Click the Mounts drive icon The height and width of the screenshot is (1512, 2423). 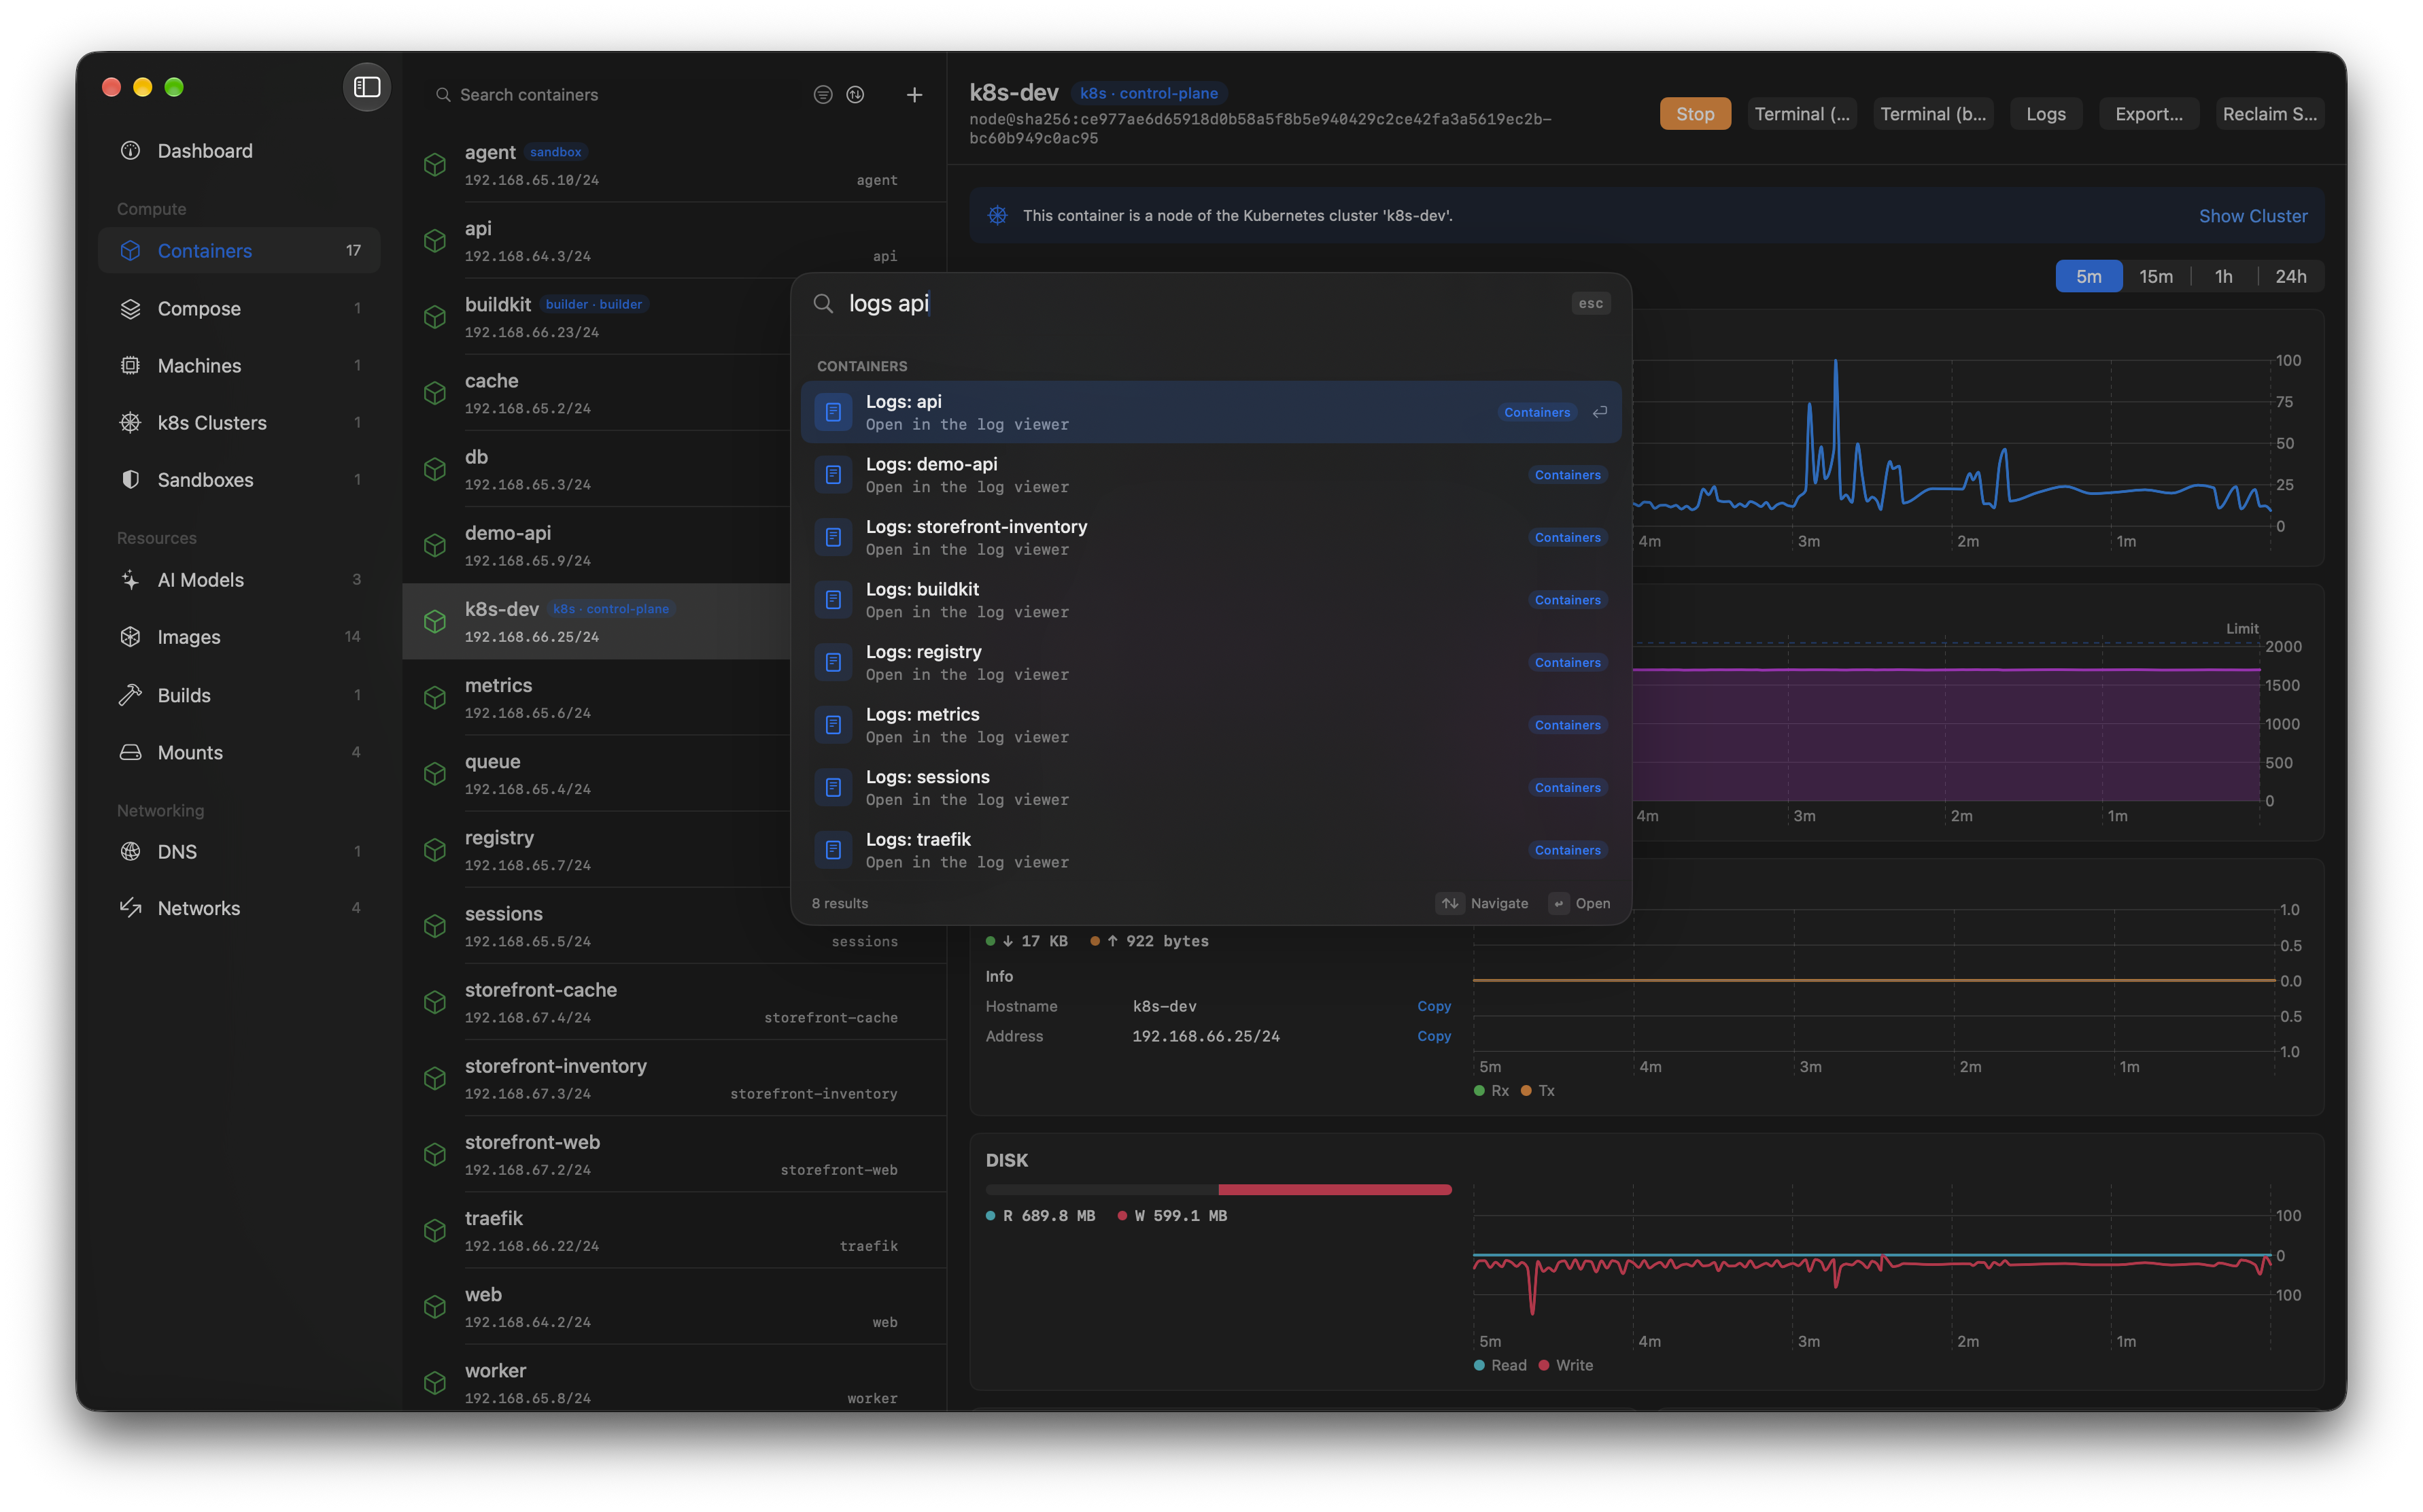click(x=130, y=752)
